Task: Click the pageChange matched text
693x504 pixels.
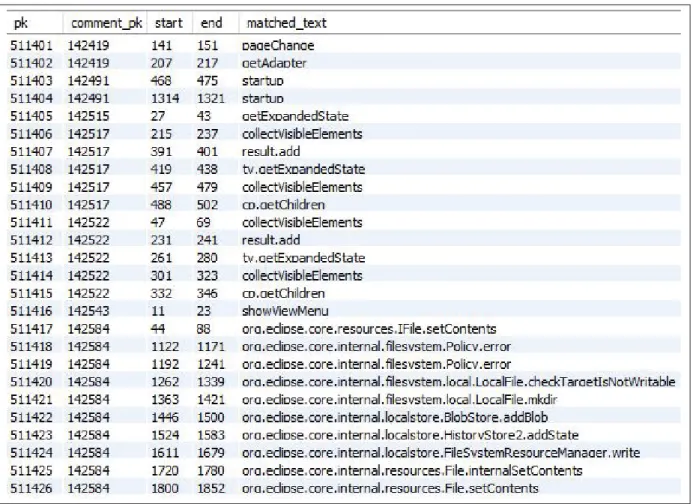Action: coord(278,46)
